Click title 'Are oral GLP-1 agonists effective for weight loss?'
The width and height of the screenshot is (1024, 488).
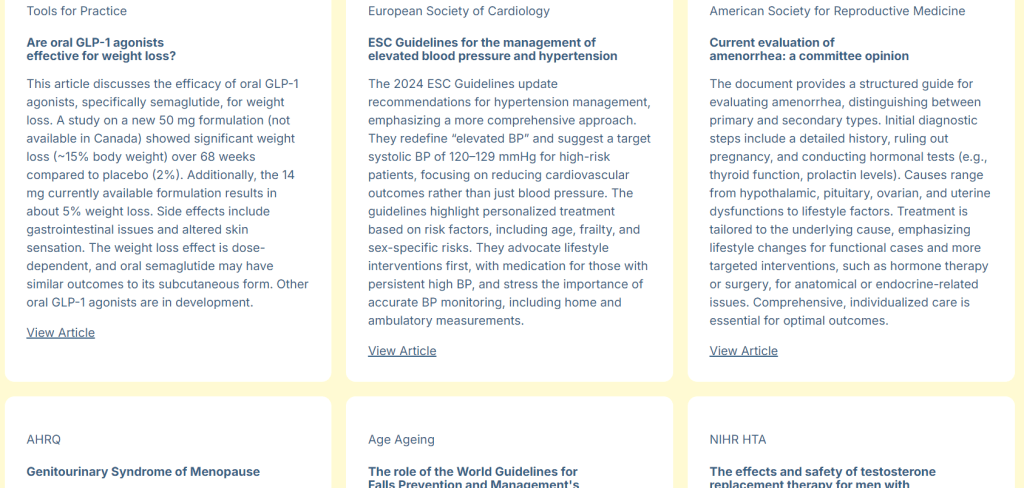tap(101, 49)
